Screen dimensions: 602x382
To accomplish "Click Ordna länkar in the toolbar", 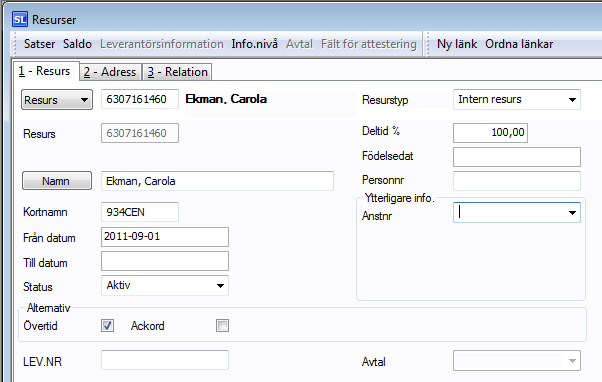I will 519,44.
